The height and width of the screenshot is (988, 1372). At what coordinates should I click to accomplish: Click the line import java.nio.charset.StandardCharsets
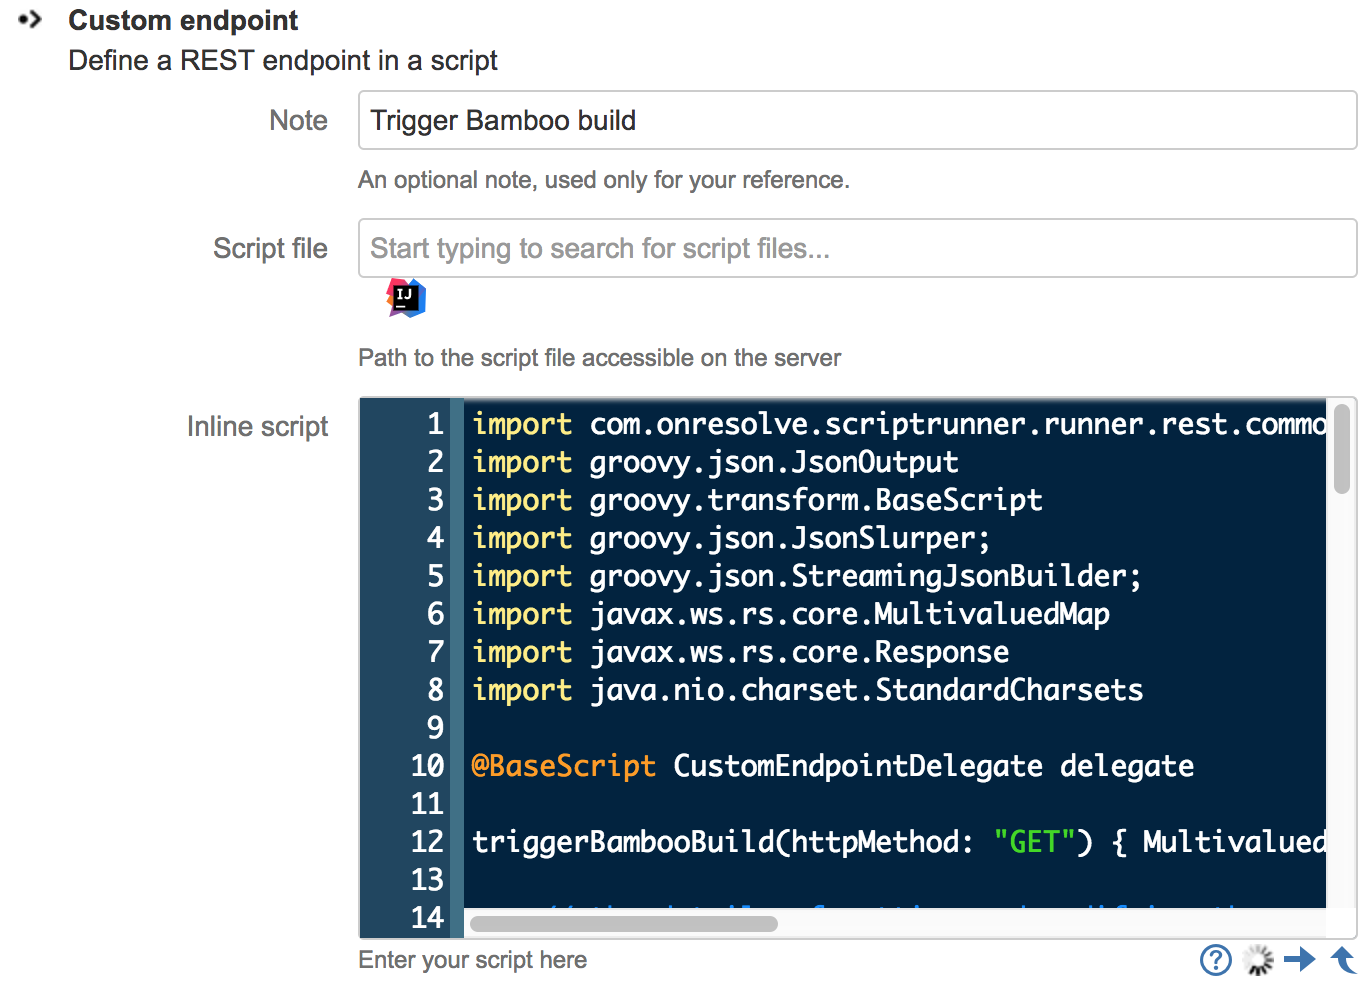tap(807, 690)
